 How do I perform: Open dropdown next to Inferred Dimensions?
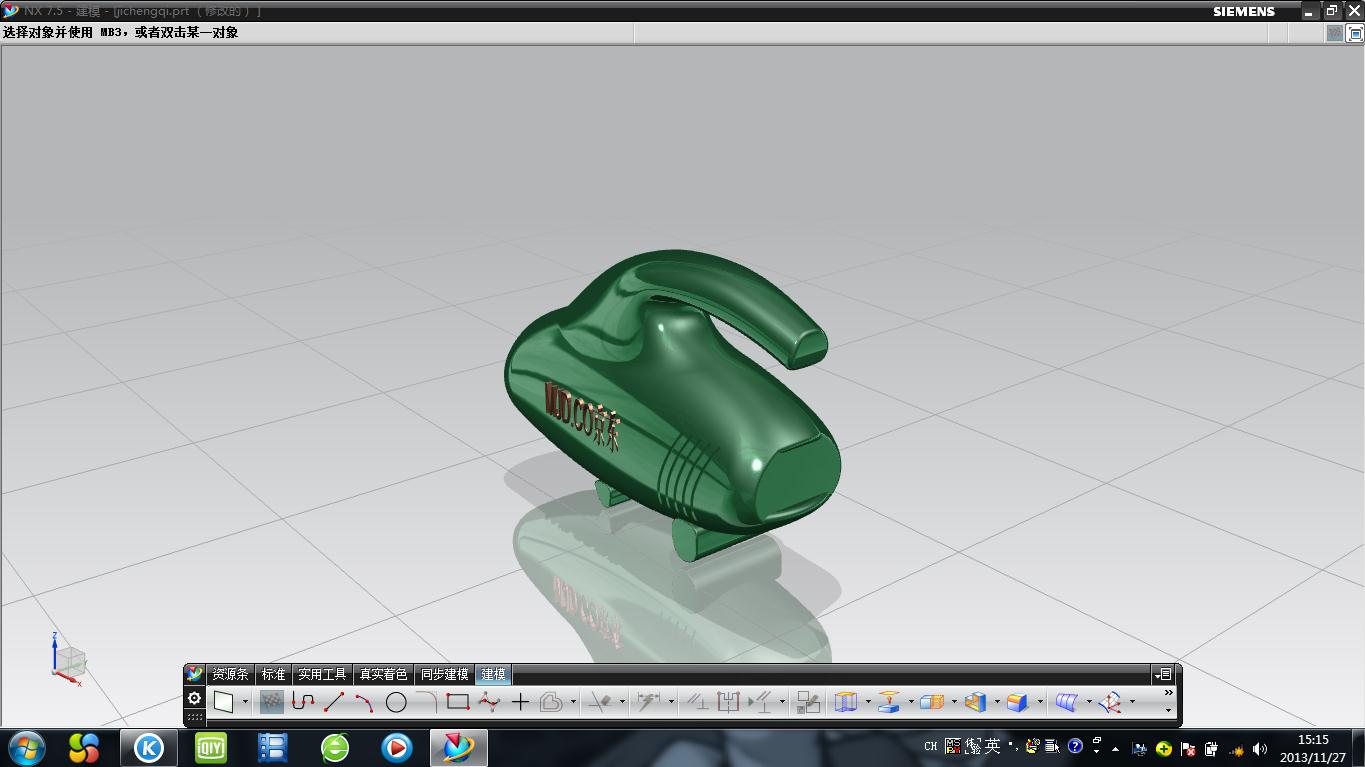(x=671, y=702)
